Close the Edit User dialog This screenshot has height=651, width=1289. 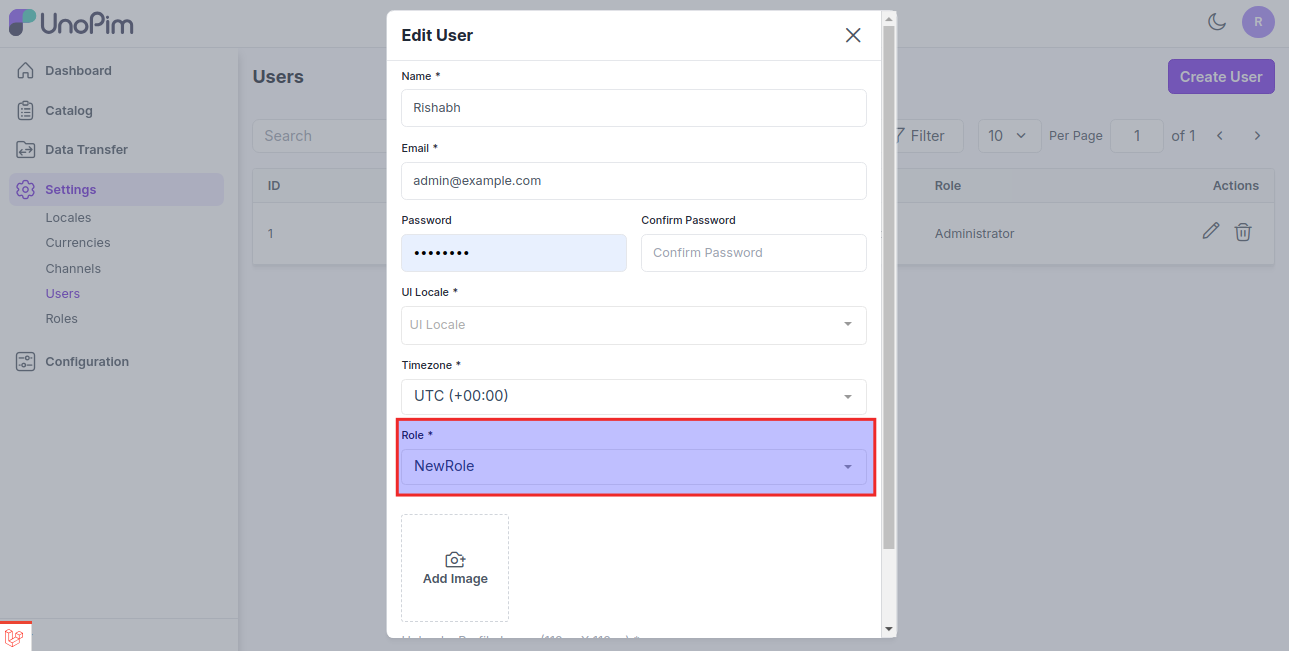(x=853, y=36)
